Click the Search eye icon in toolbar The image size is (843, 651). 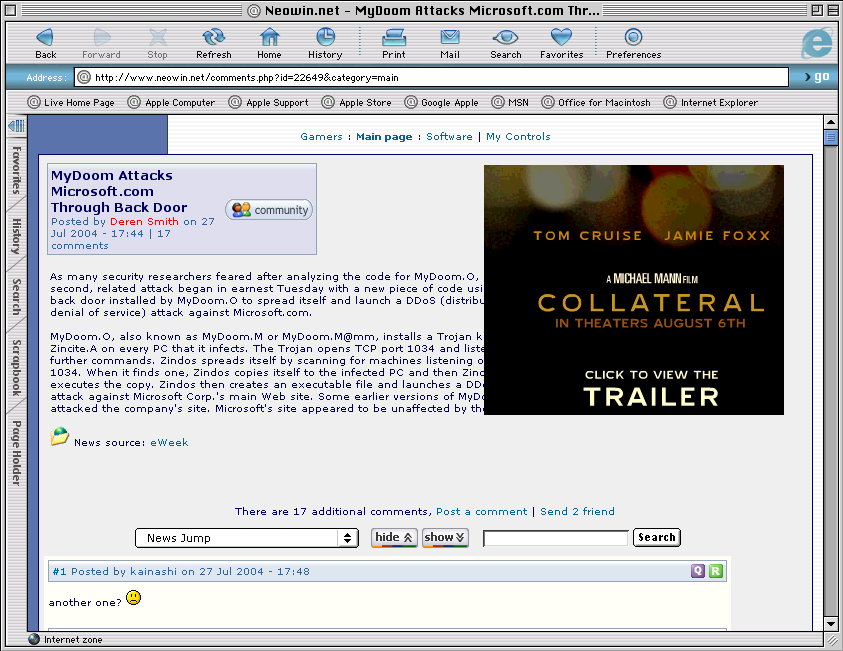[505, 37]
